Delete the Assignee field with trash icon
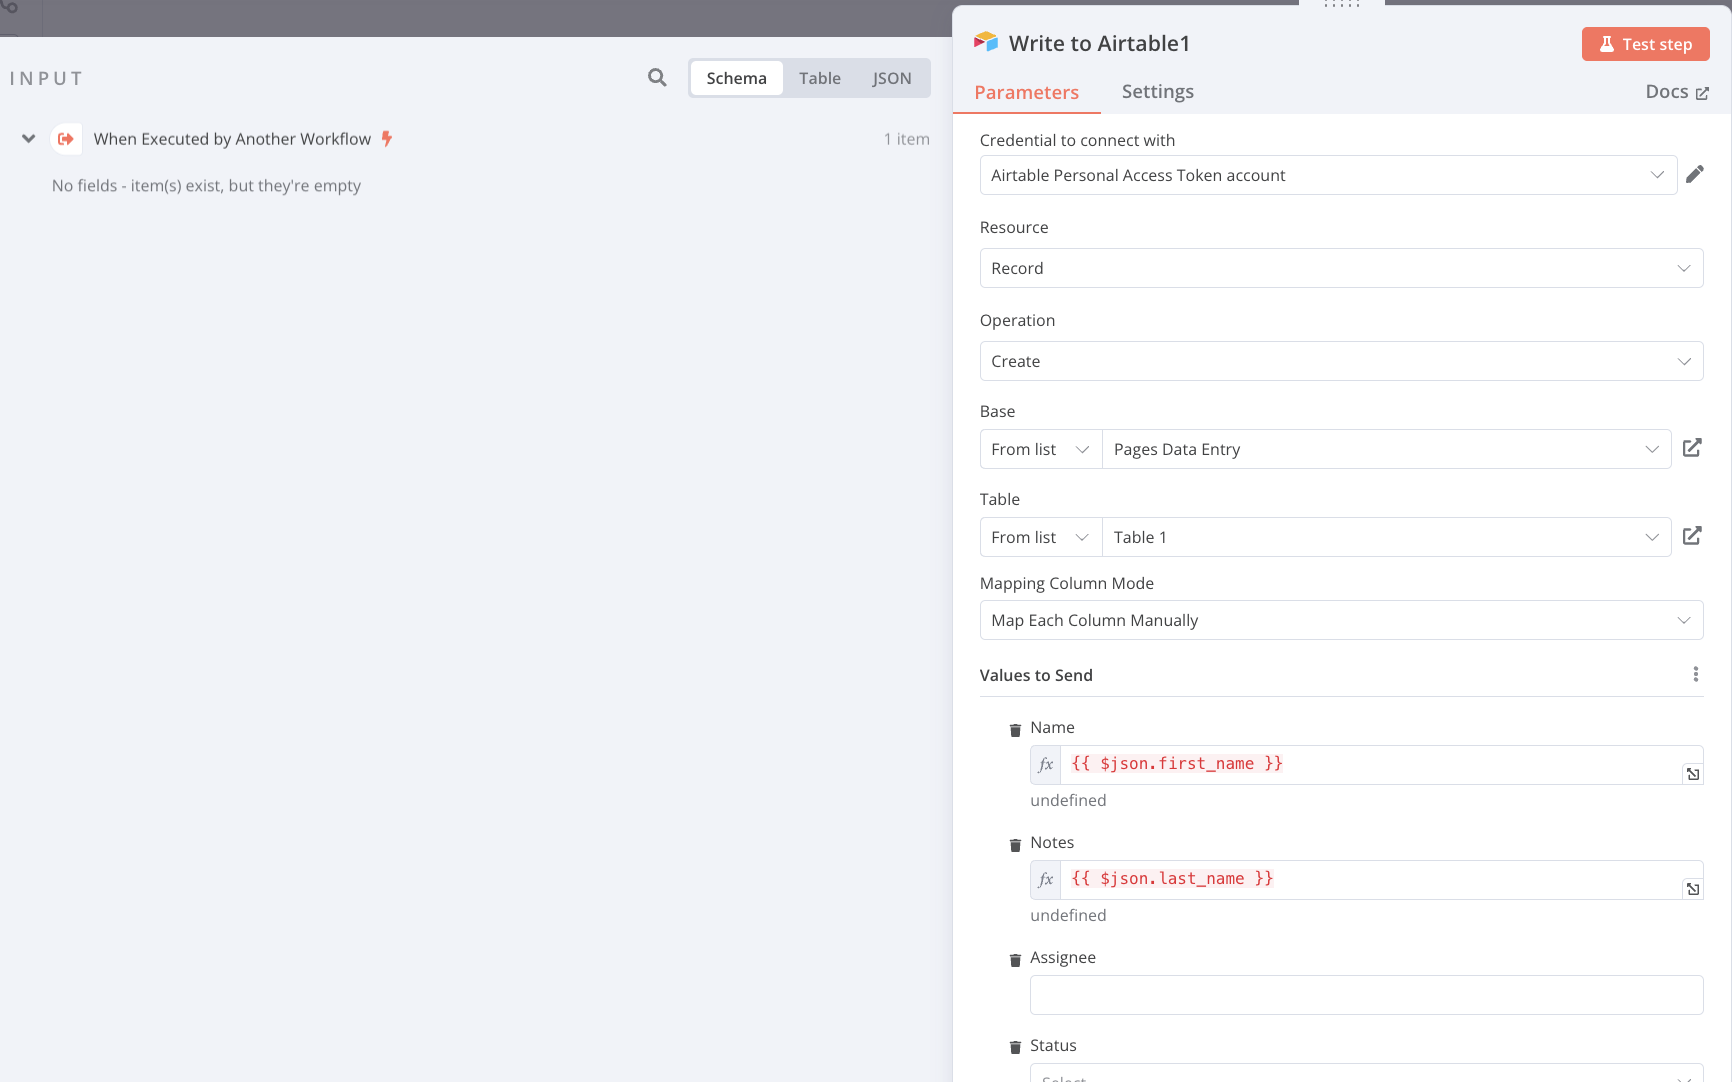The width and height of the screenshot is (1732, 1082). (1015, 959)
